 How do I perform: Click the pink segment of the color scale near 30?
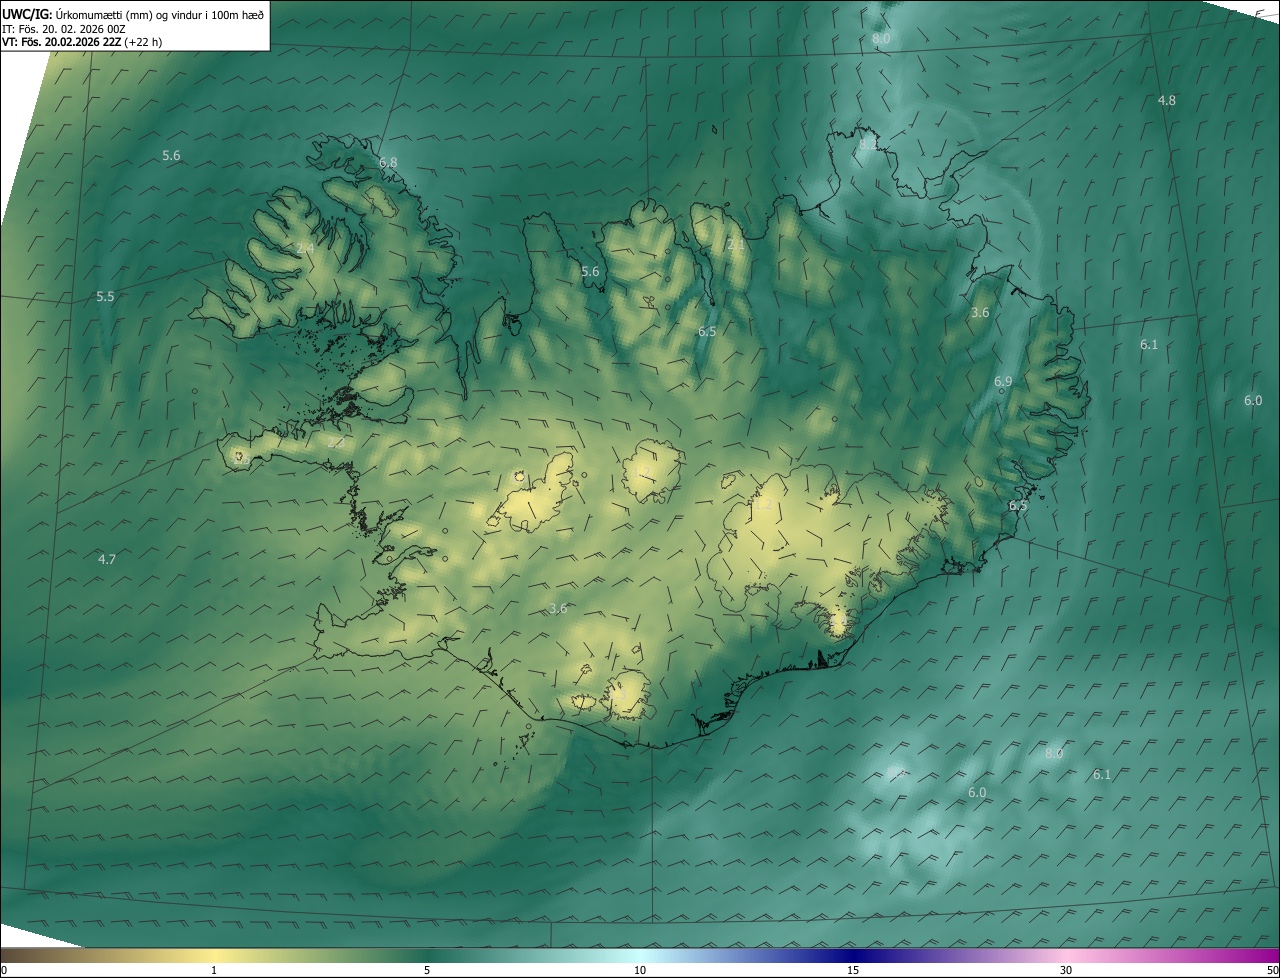1066,955
